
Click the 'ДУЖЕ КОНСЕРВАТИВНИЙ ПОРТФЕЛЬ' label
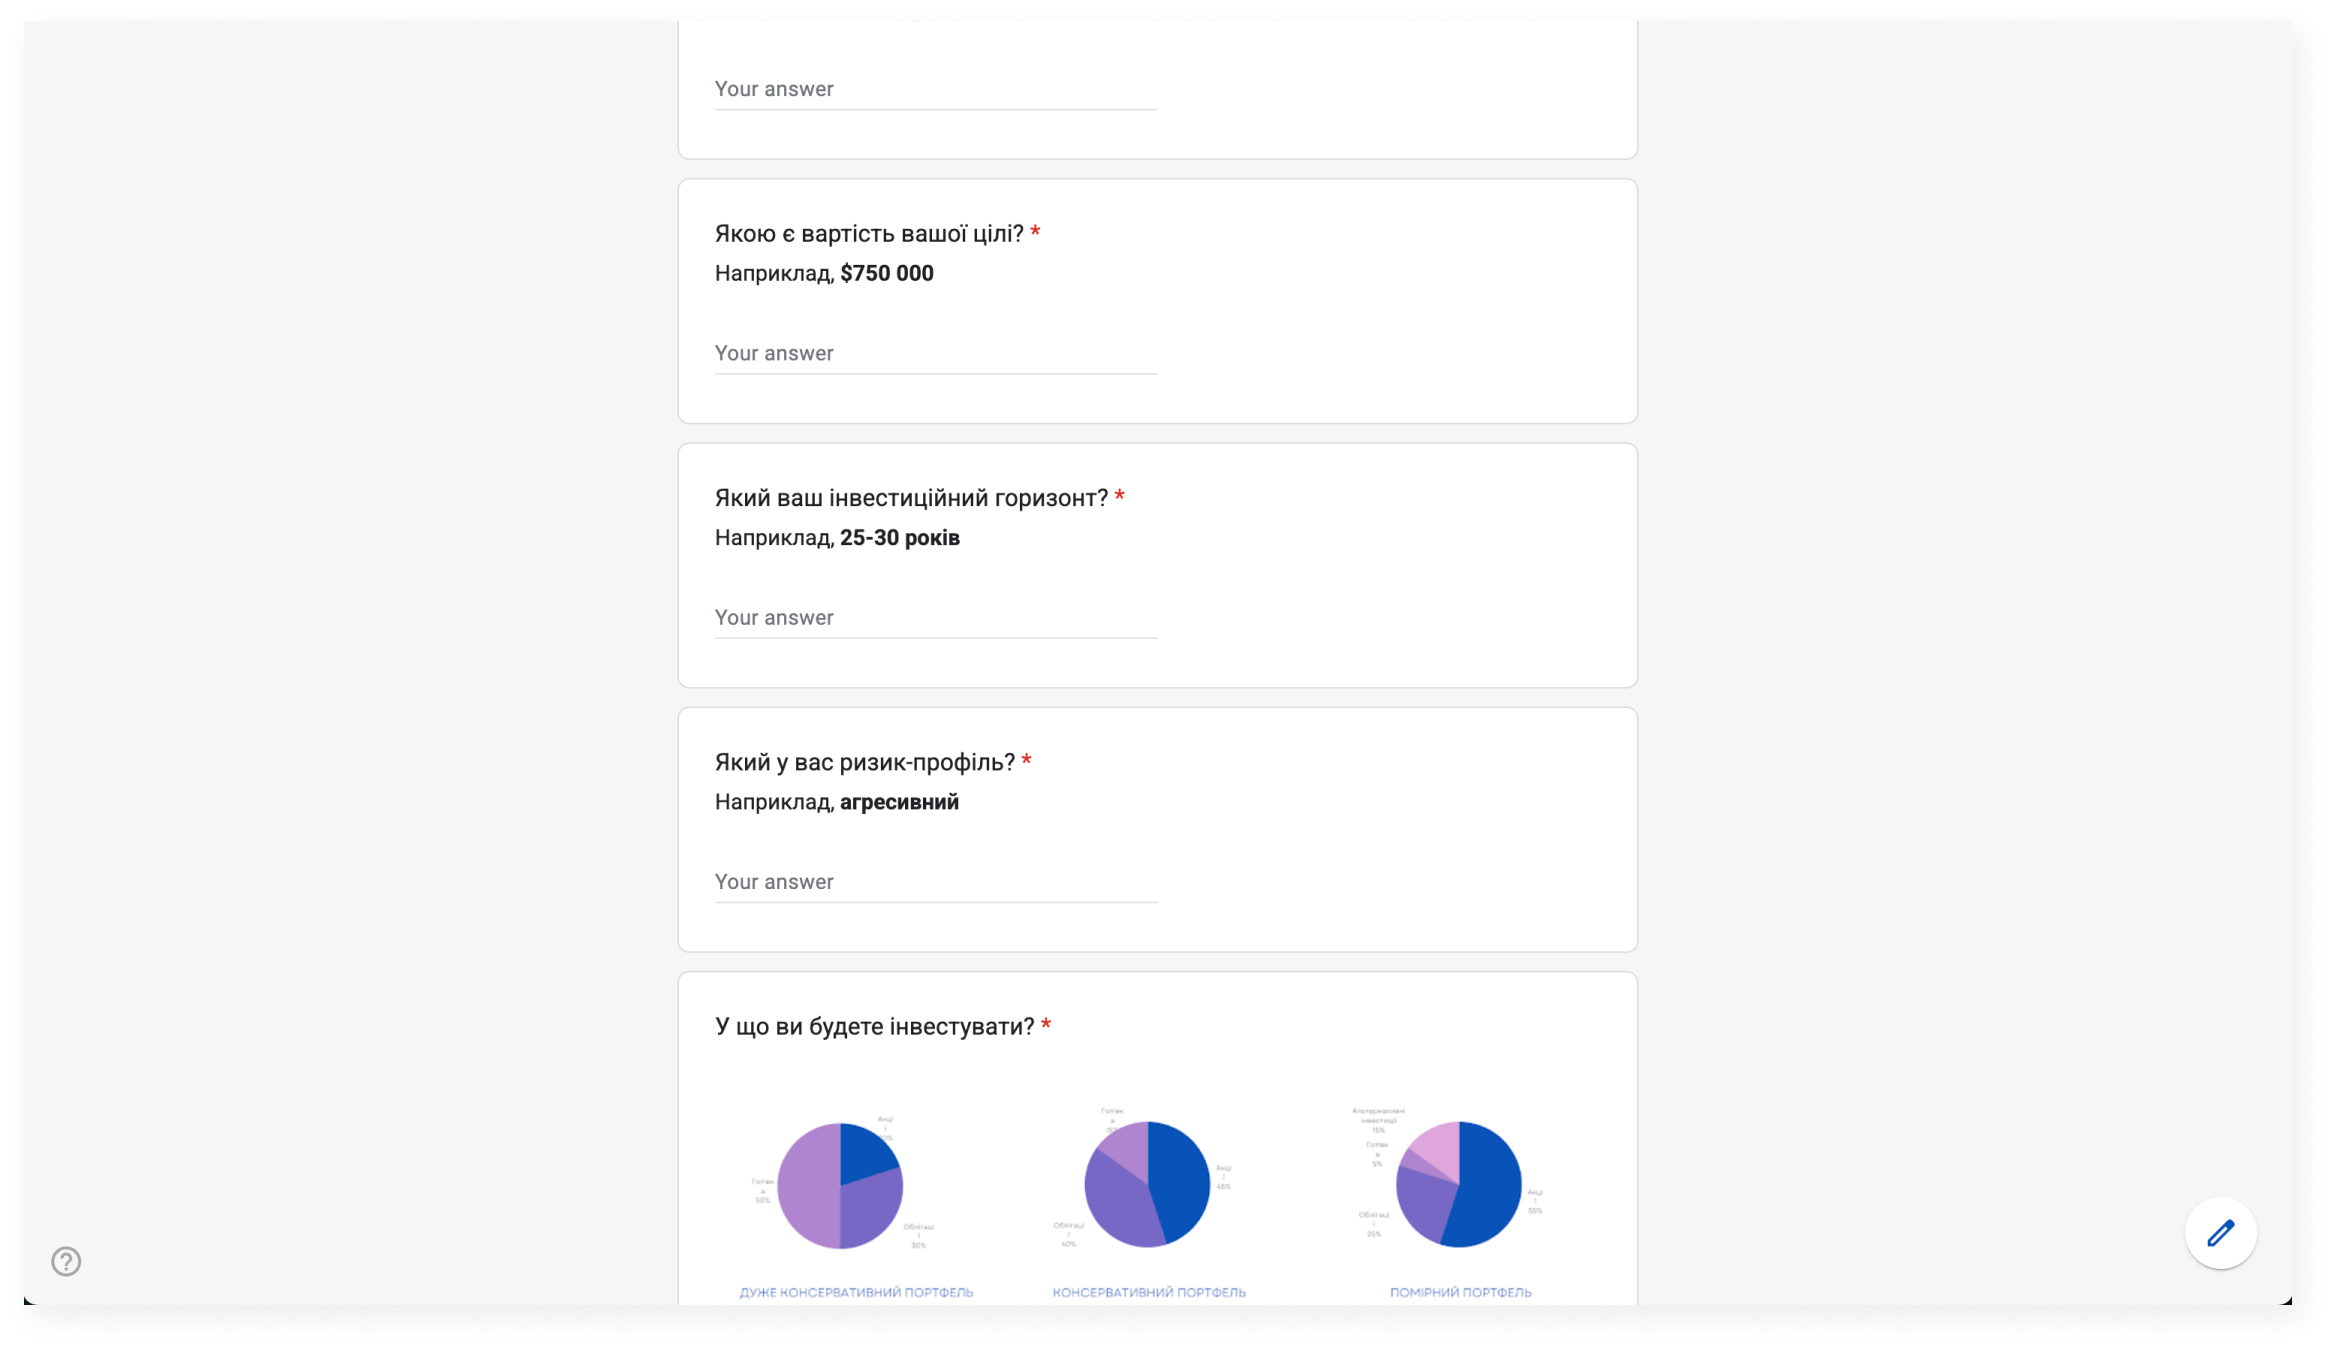pyautogui.click(x=856, y=1292)
